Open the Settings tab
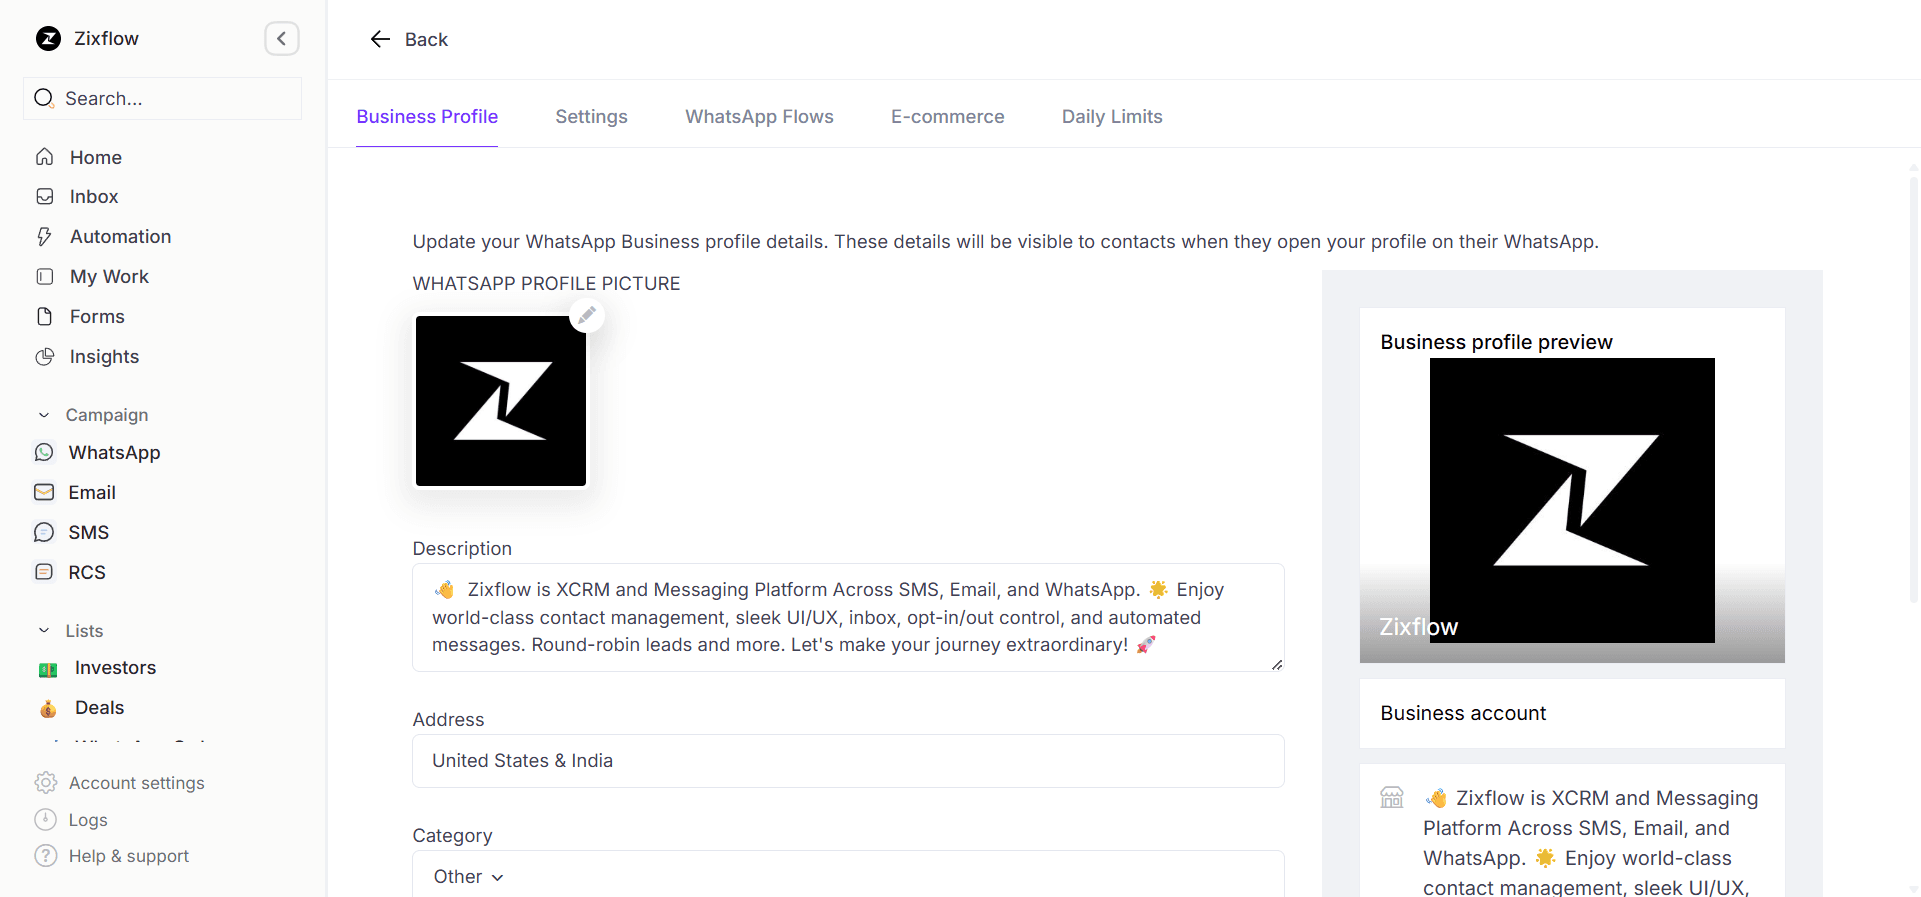 [x=591, y=117]
